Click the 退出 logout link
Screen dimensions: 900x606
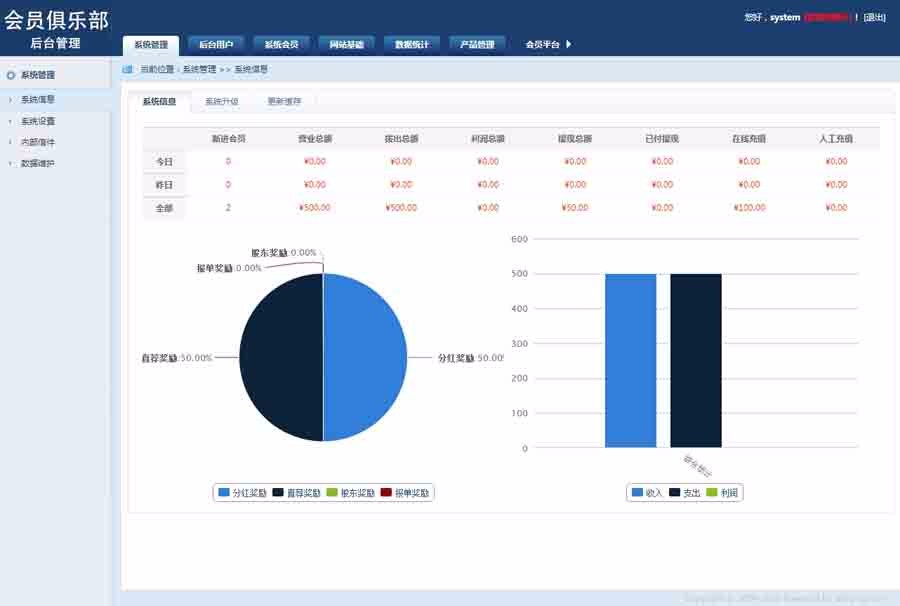(x=877, y=18)
